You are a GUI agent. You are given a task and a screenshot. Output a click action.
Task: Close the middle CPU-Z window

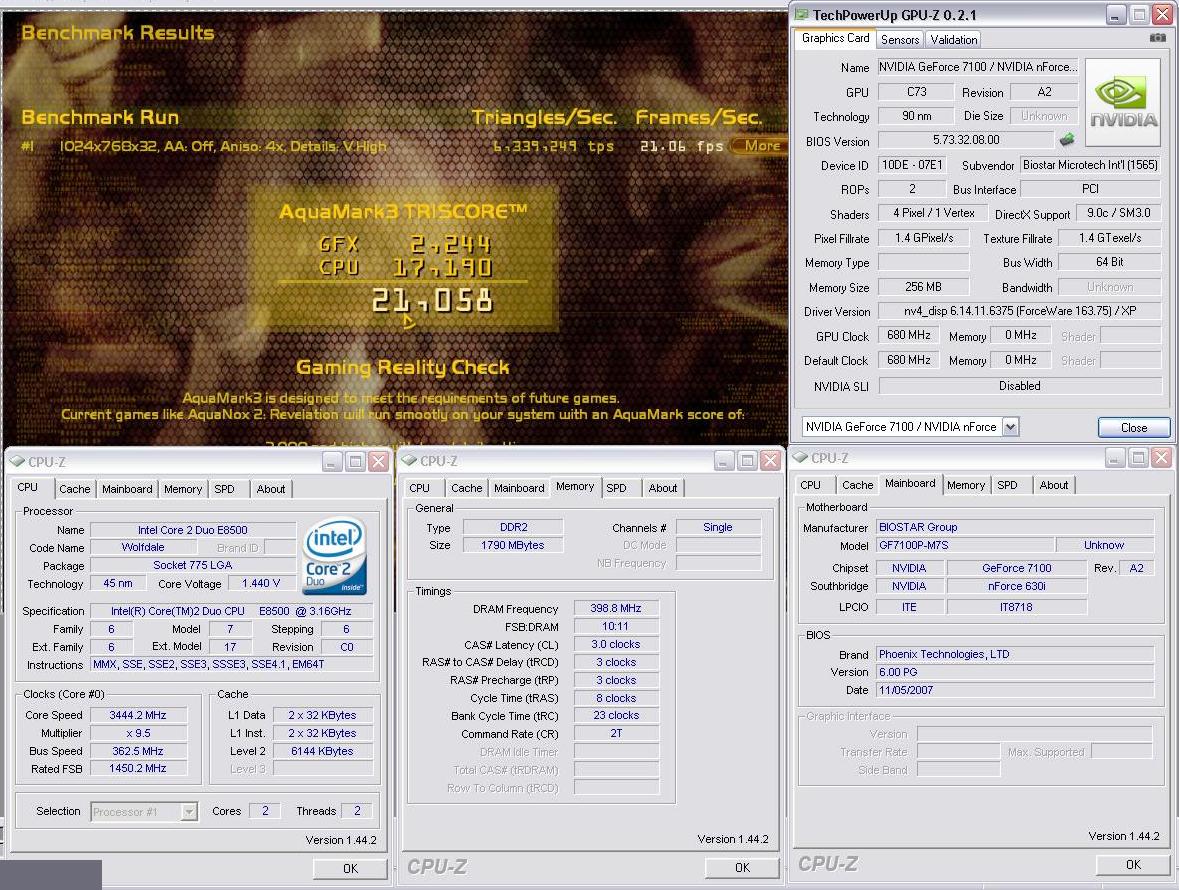pos(770,460)
